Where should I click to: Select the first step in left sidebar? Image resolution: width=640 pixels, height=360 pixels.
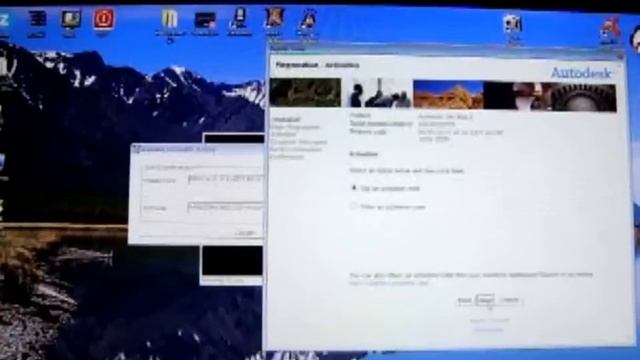(x=286, y=119)
